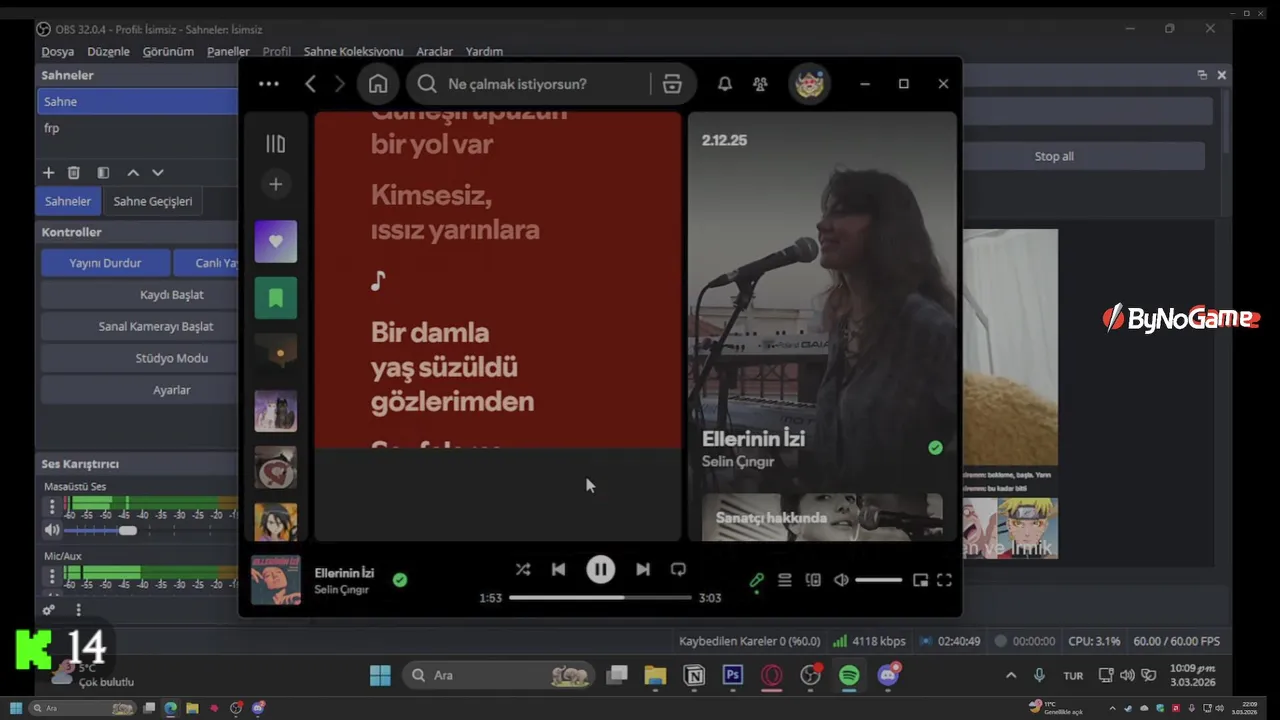Toggle shuffle in Spotify player
This screenshot has width=1280, height=720.
(x=523, y=569)
